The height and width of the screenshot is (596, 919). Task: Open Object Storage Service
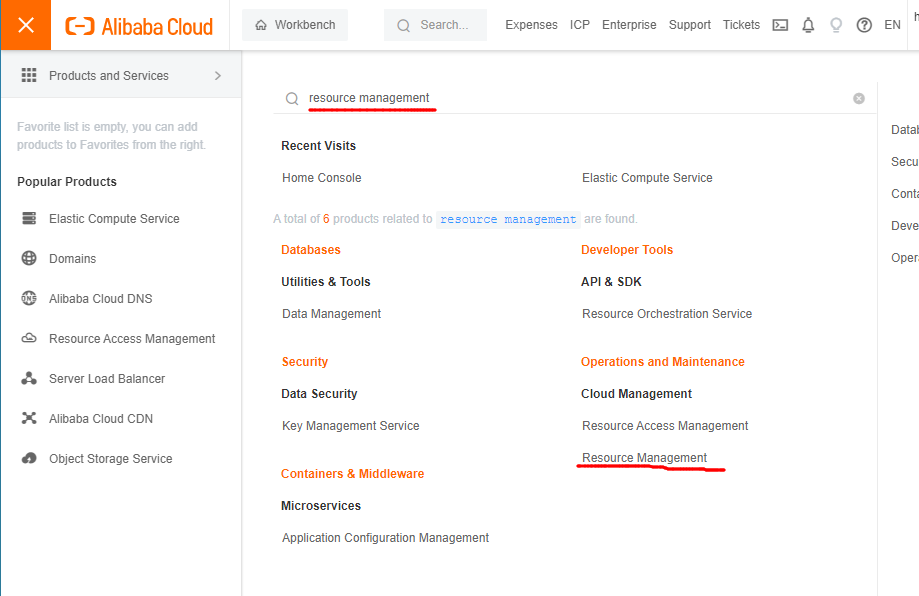[x=110, y=458]
